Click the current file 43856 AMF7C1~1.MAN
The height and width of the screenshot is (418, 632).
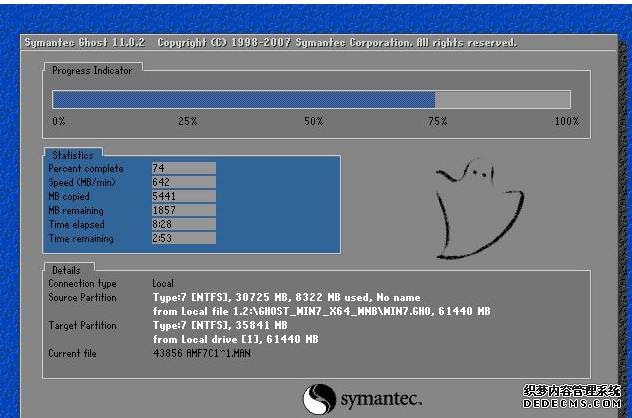point(202,354)
